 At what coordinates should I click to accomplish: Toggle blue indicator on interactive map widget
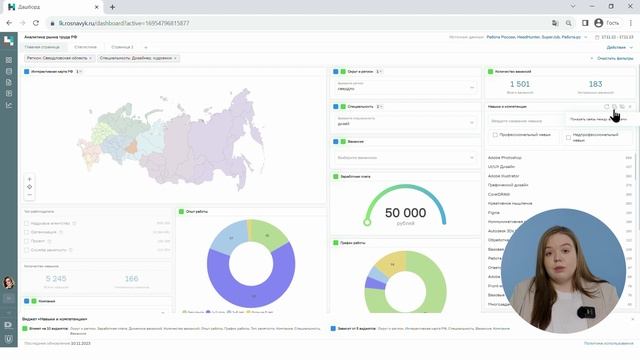27,71
